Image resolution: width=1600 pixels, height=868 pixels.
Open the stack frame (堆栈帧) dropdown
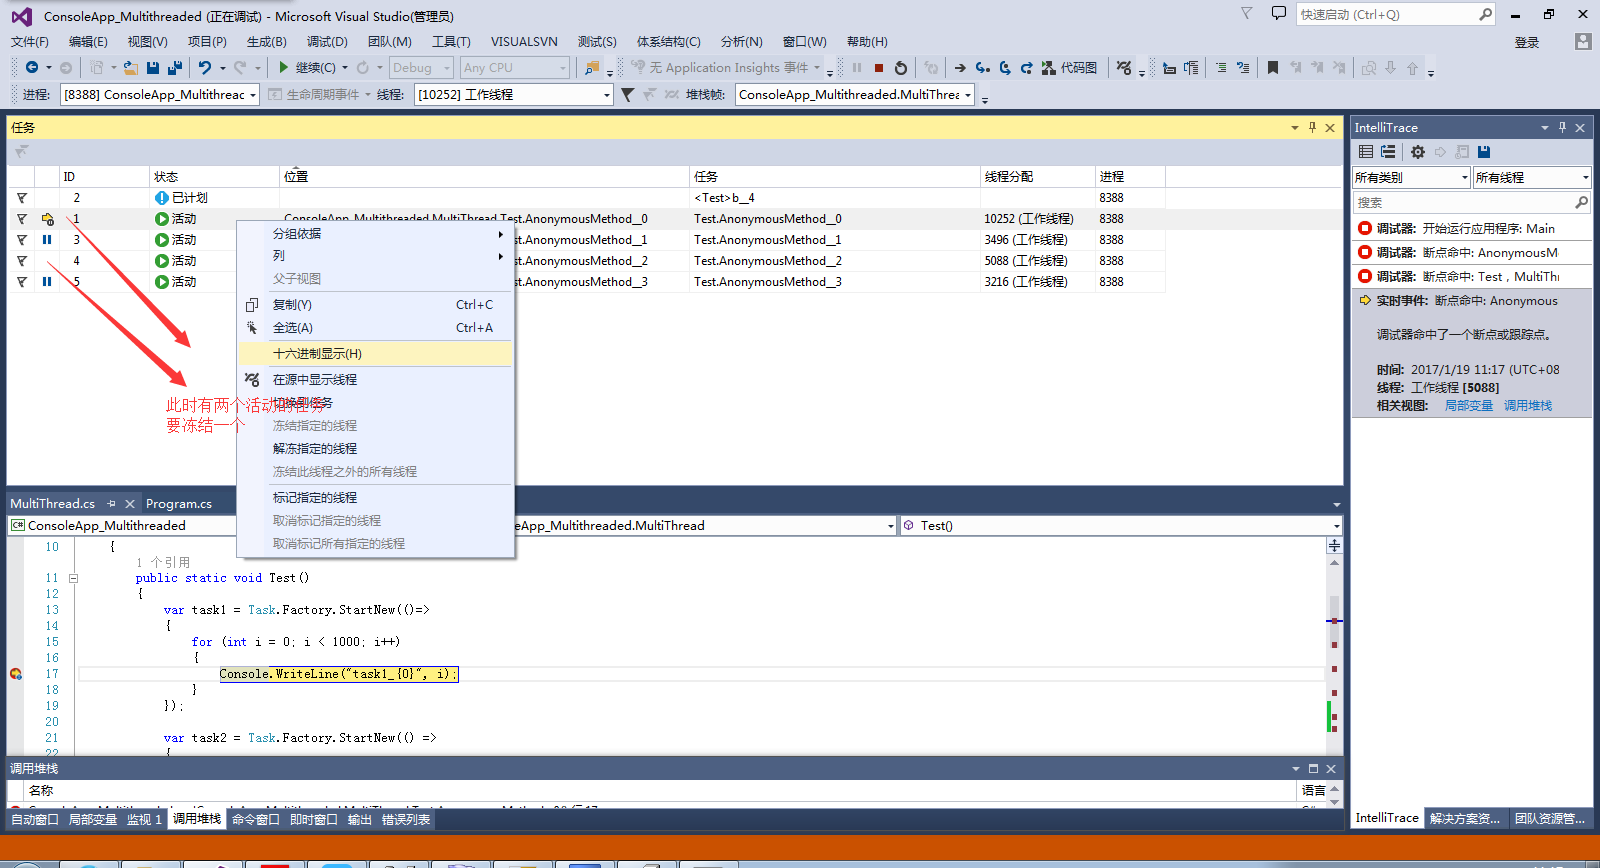pyautogui.click(x=855, y=94)
